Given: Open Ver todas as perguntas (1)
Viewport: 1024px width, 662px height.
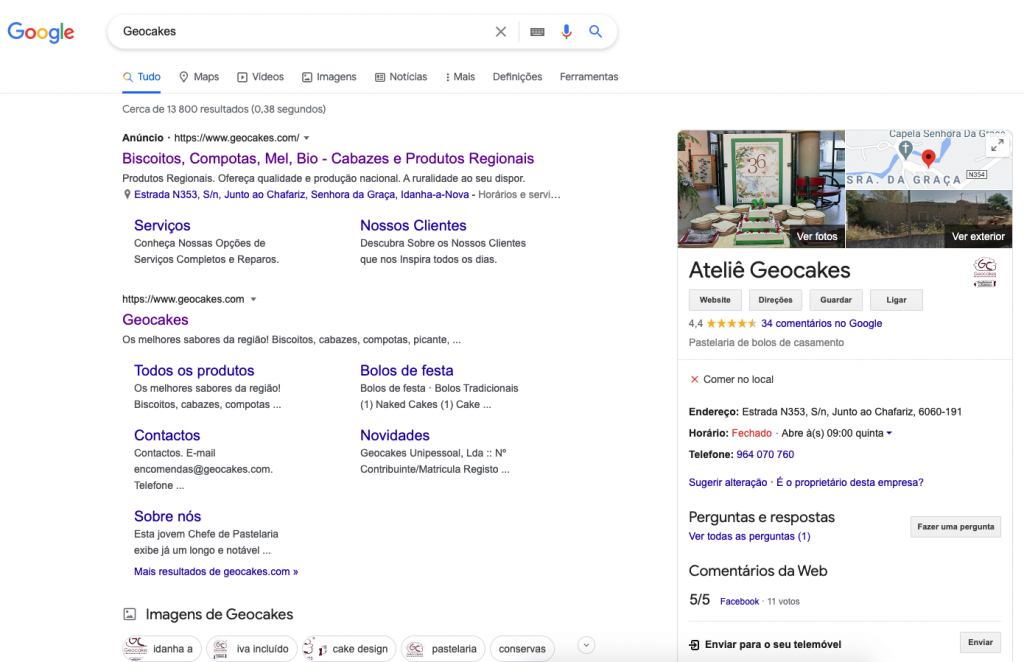Looking at the screenshot, I should point(749,537).
